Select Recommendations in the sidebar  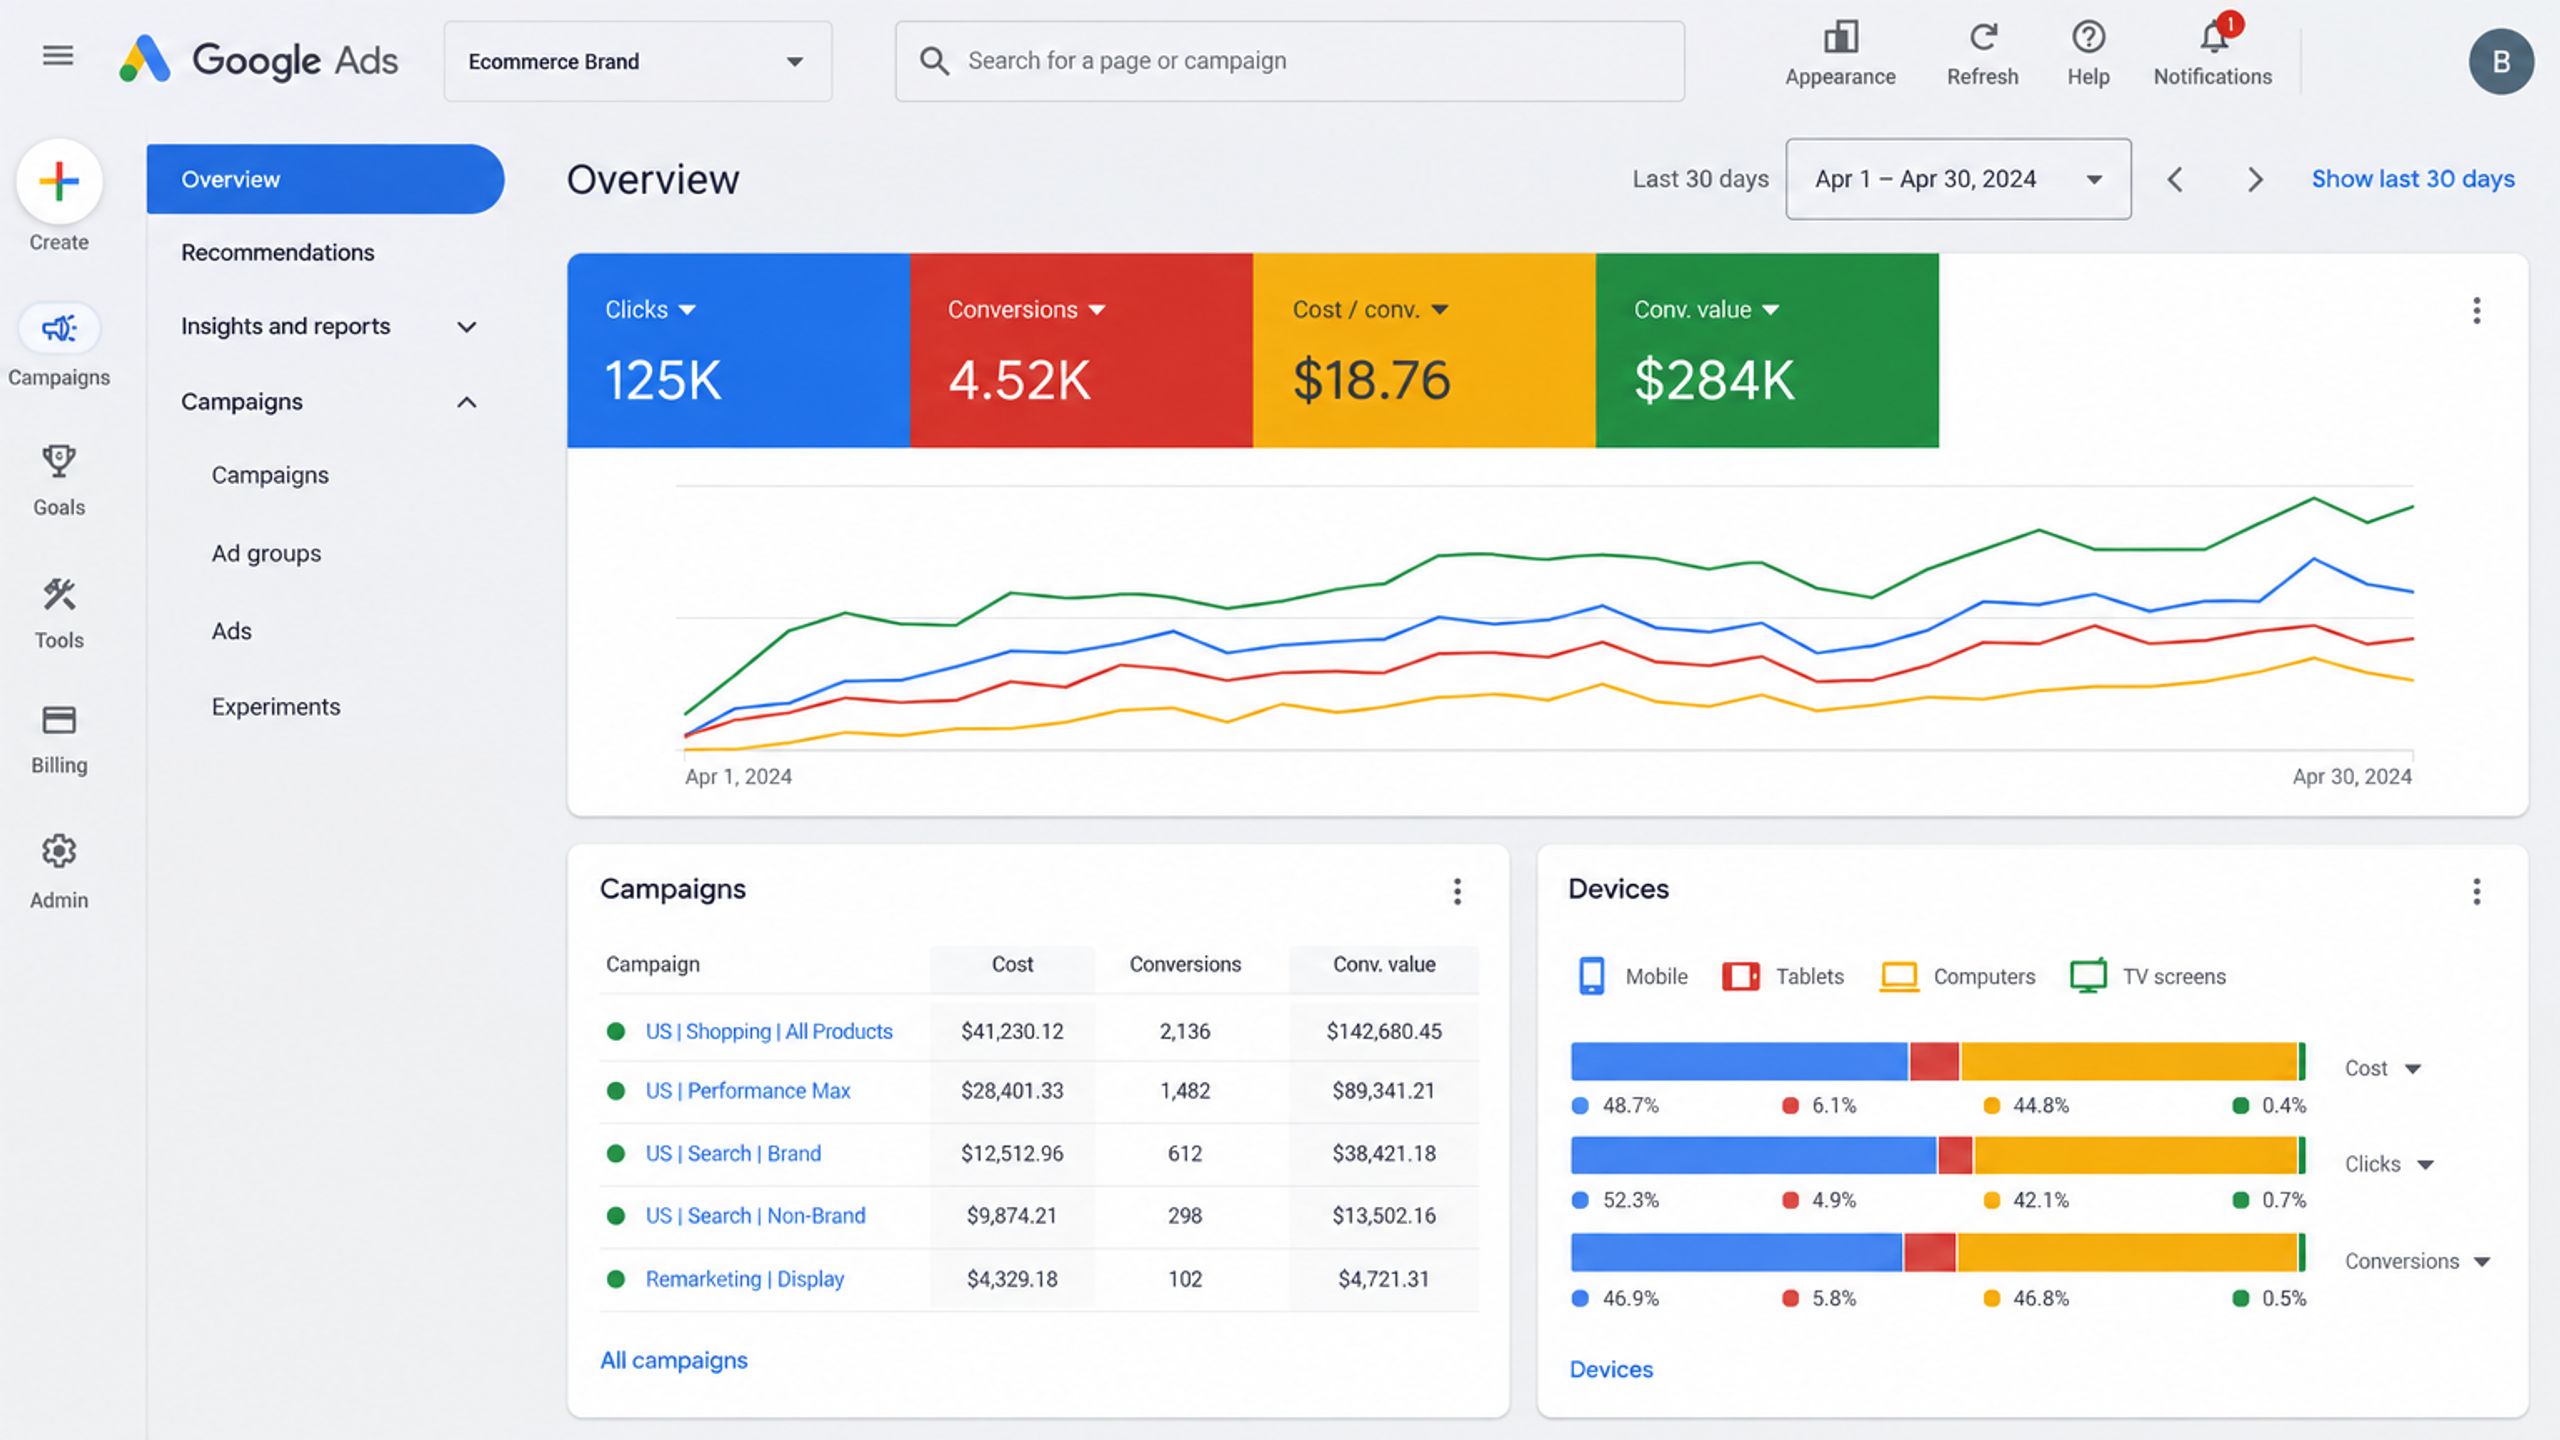(x=278, y=252)
